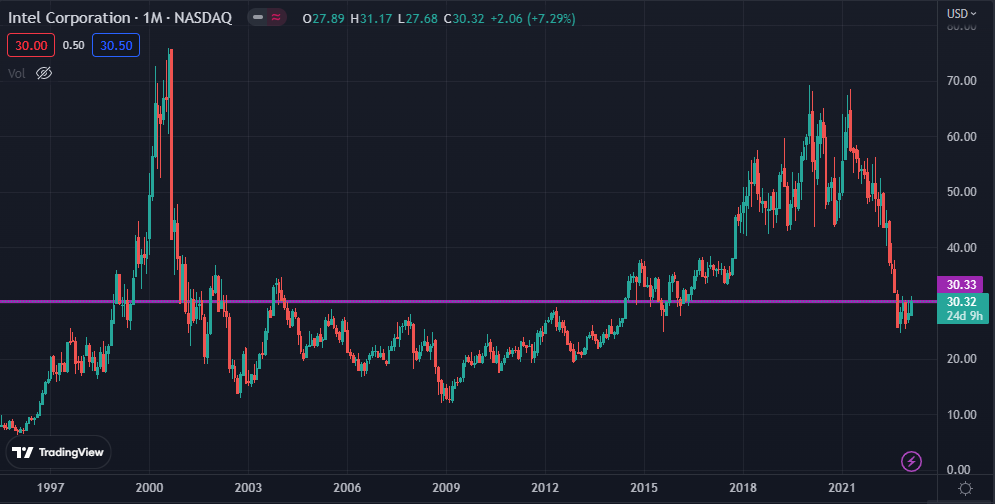Click the Intel Corporation · 1M · NASDAQ title

point(120,18)
